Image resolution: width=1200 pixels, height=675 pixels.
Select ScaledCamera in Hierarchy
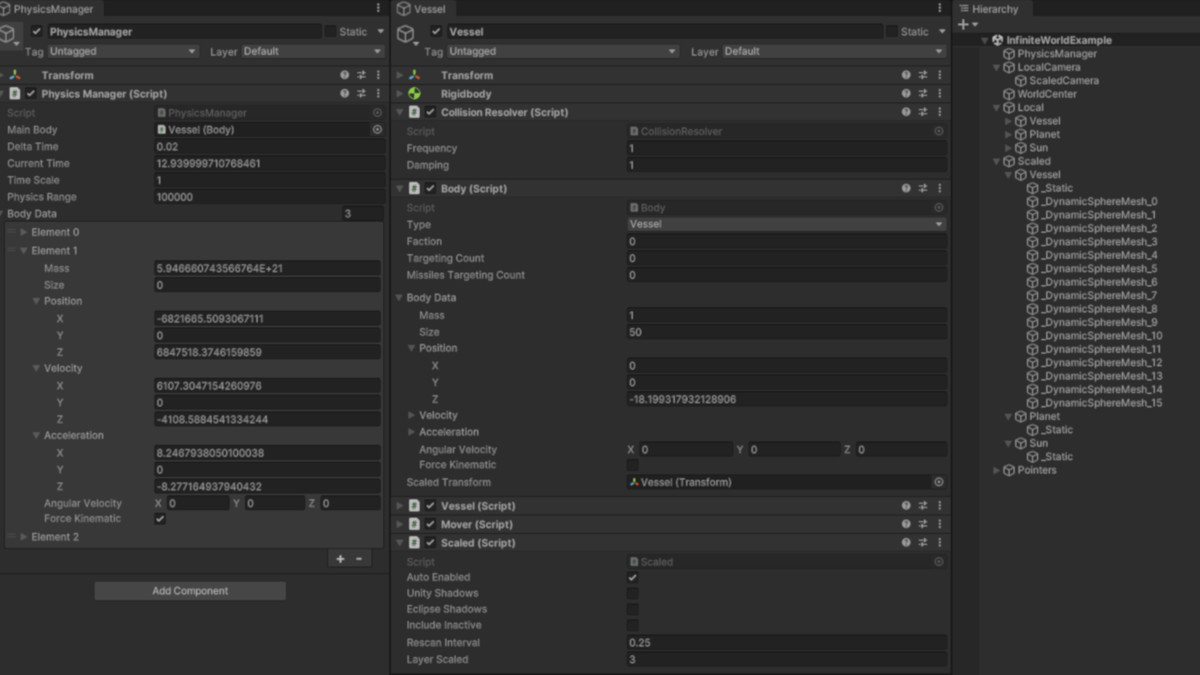[x=1063, y=81]
